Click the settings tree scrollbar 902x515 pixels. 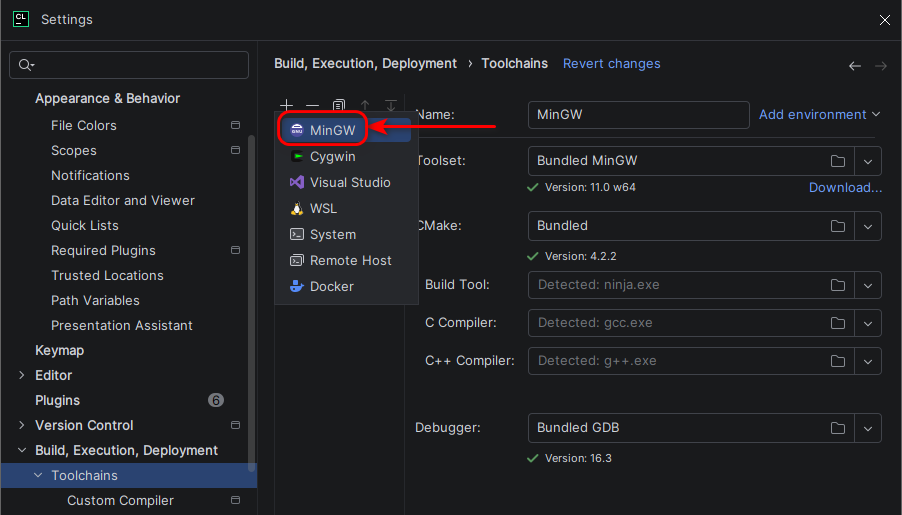click(x=251, y=304)
